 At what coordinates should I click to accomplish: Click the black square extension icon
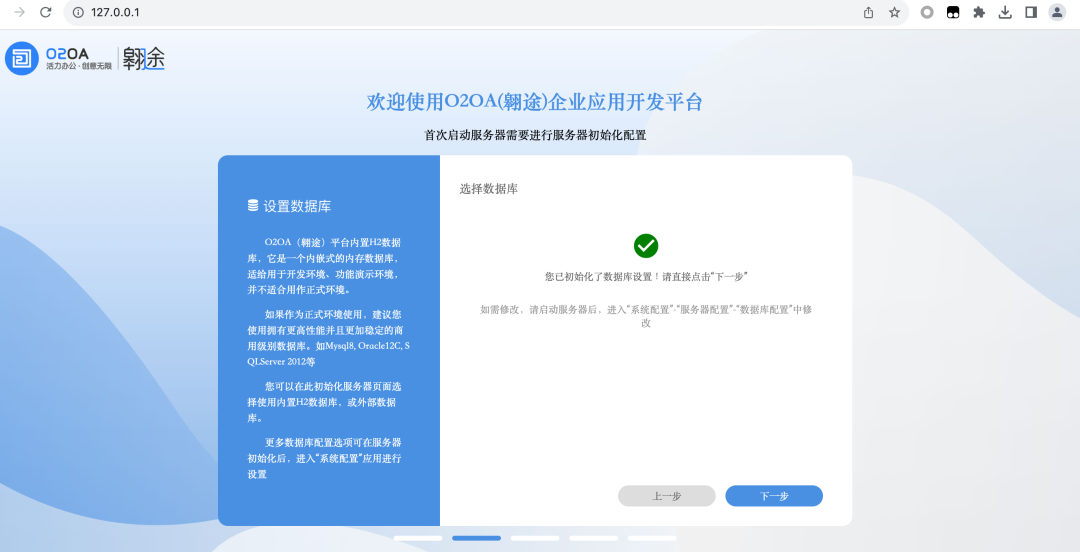tap(953, 12)
